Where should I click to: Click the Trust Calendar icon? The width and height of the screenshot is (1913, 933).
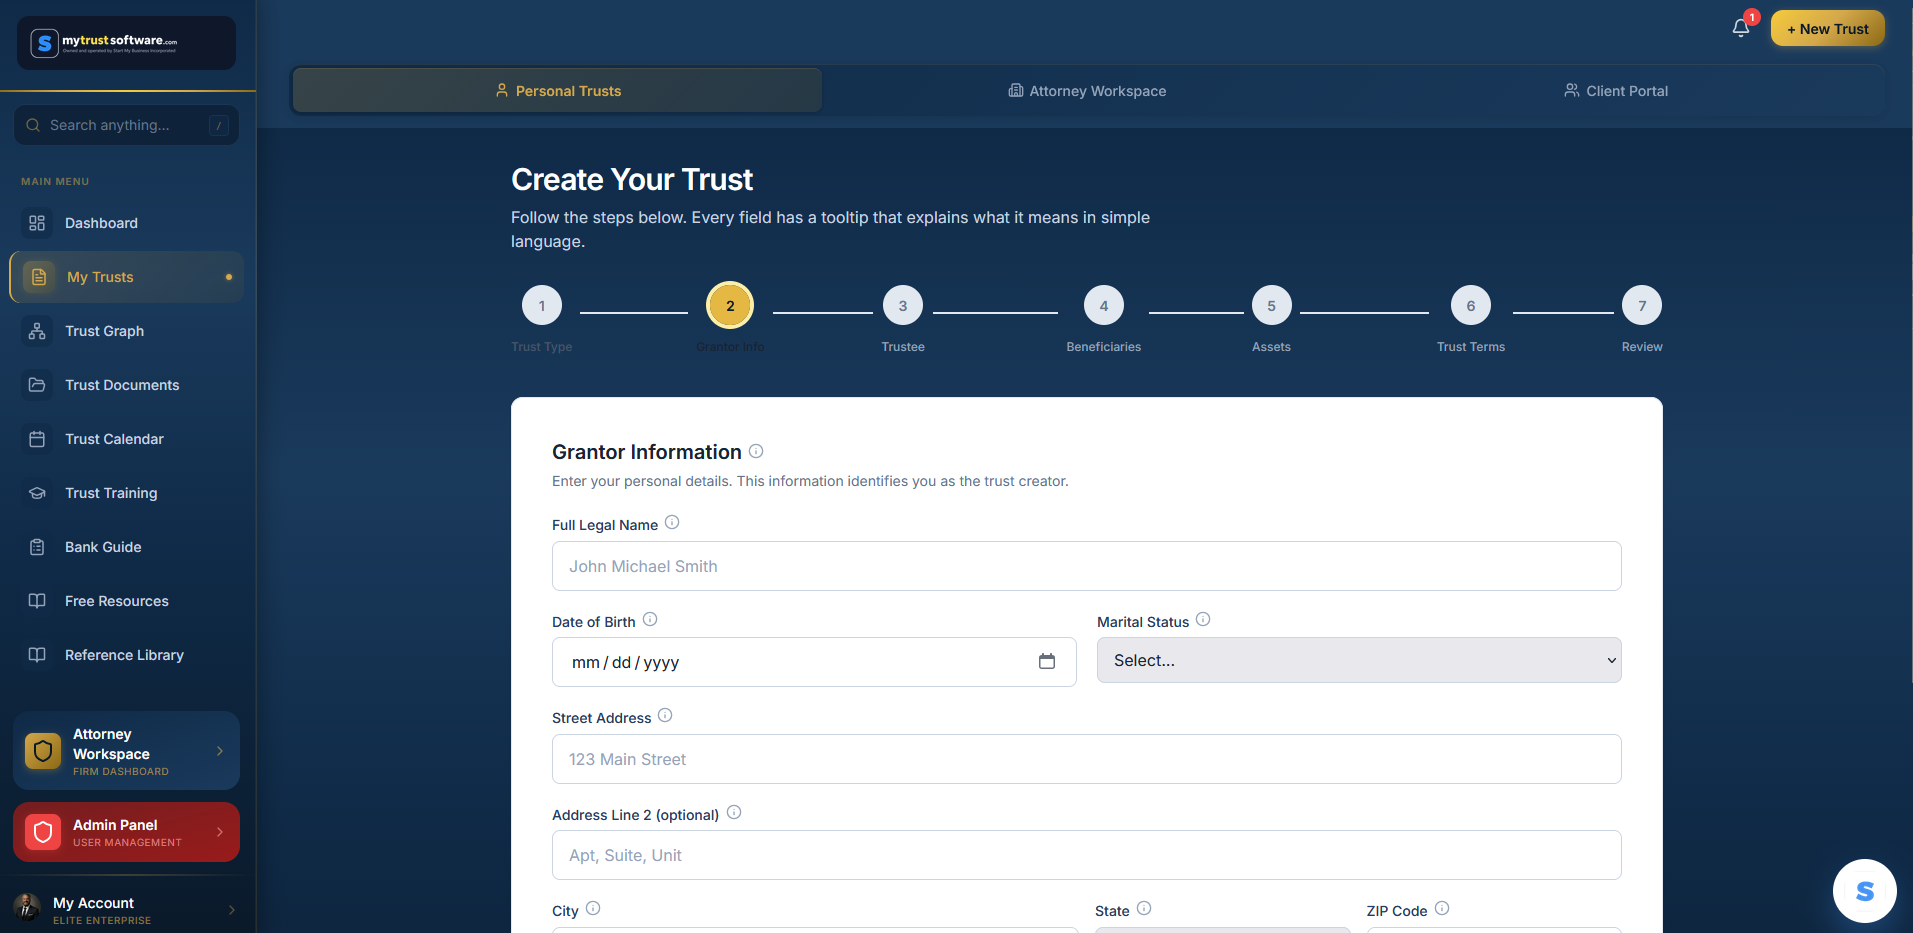tap(37, 439)
